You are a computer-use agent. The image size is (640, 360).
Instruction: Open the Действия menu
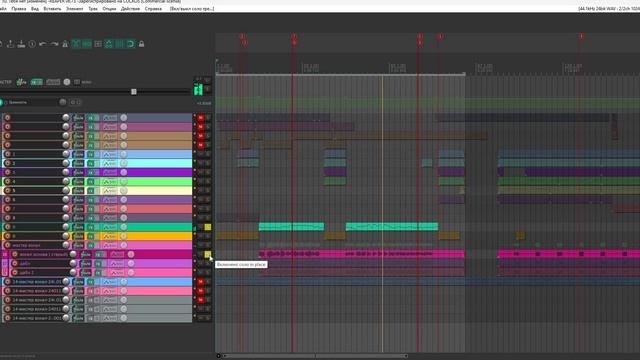[130, 9]
